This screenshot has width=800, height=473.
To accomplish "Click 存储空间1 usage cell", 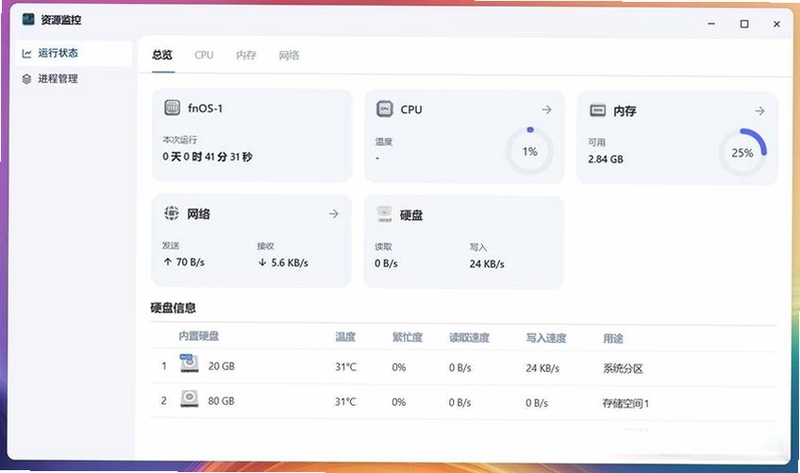I will [x=626, y=404].
